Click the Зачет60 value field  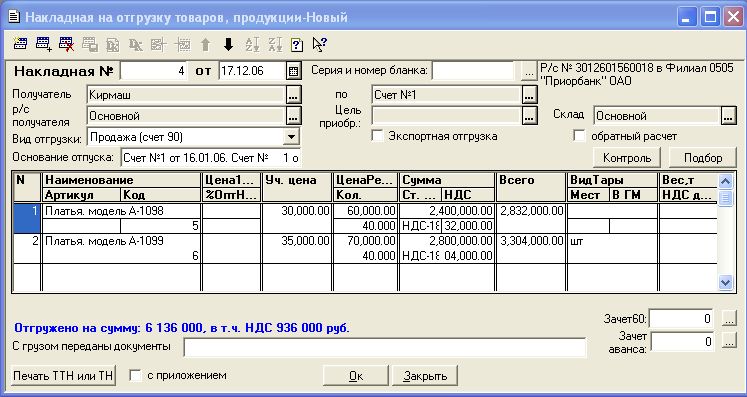(x=682, y=318)
